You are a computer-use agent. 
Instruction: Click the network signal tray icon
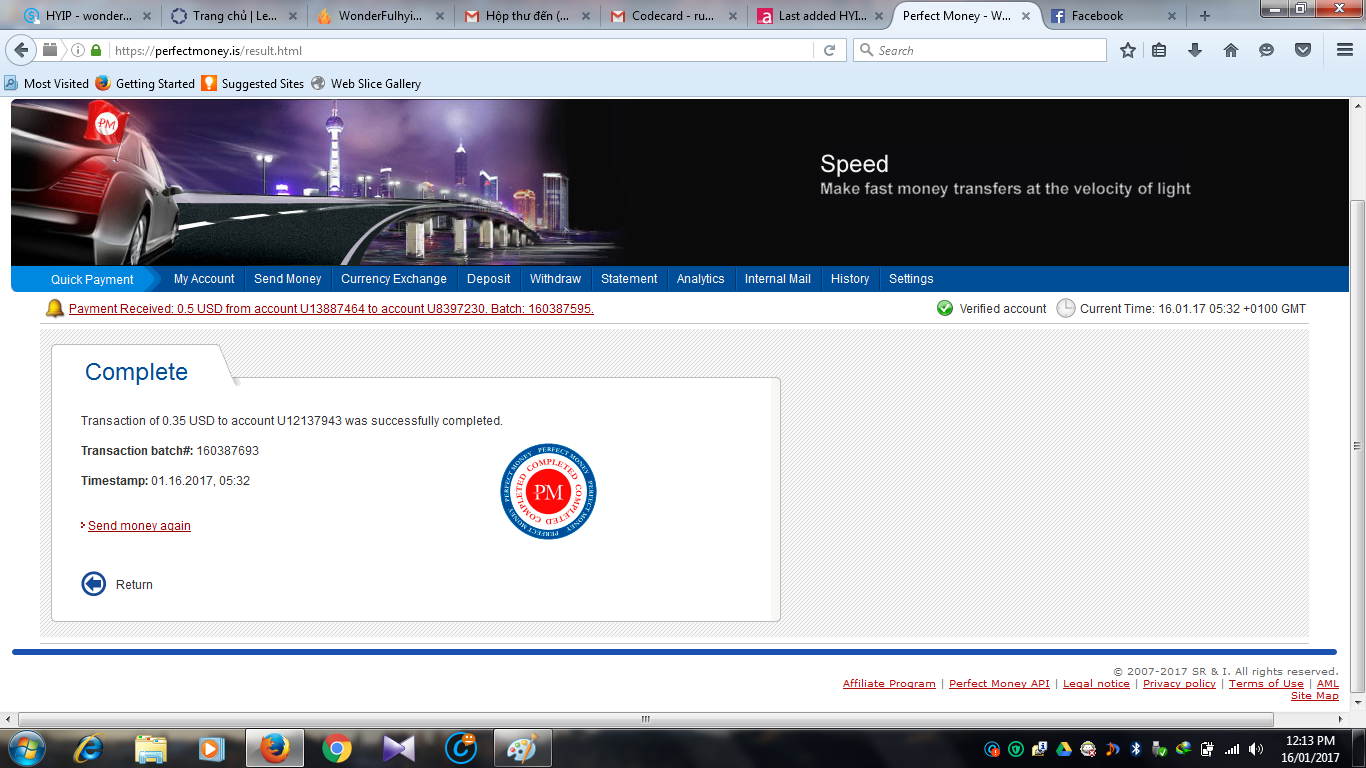[x=1232, y=748]
